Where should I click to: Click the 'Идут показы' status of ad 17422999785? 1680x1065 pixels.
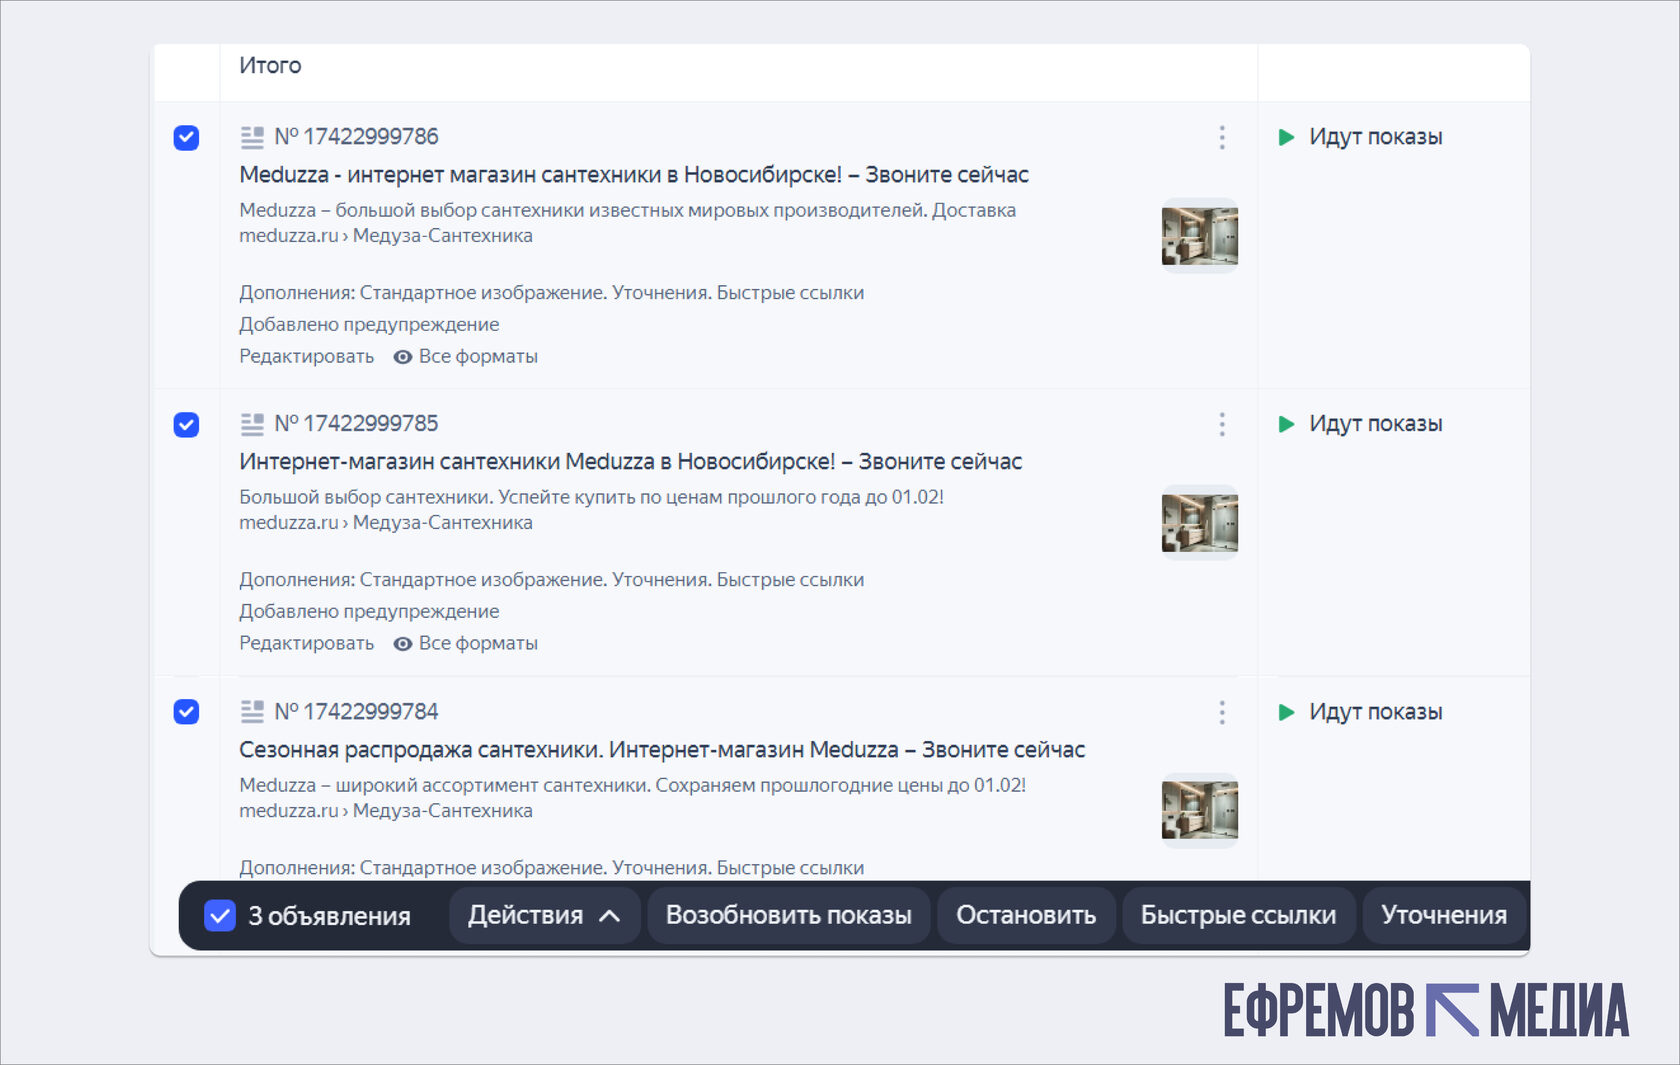coord(1376,424)
